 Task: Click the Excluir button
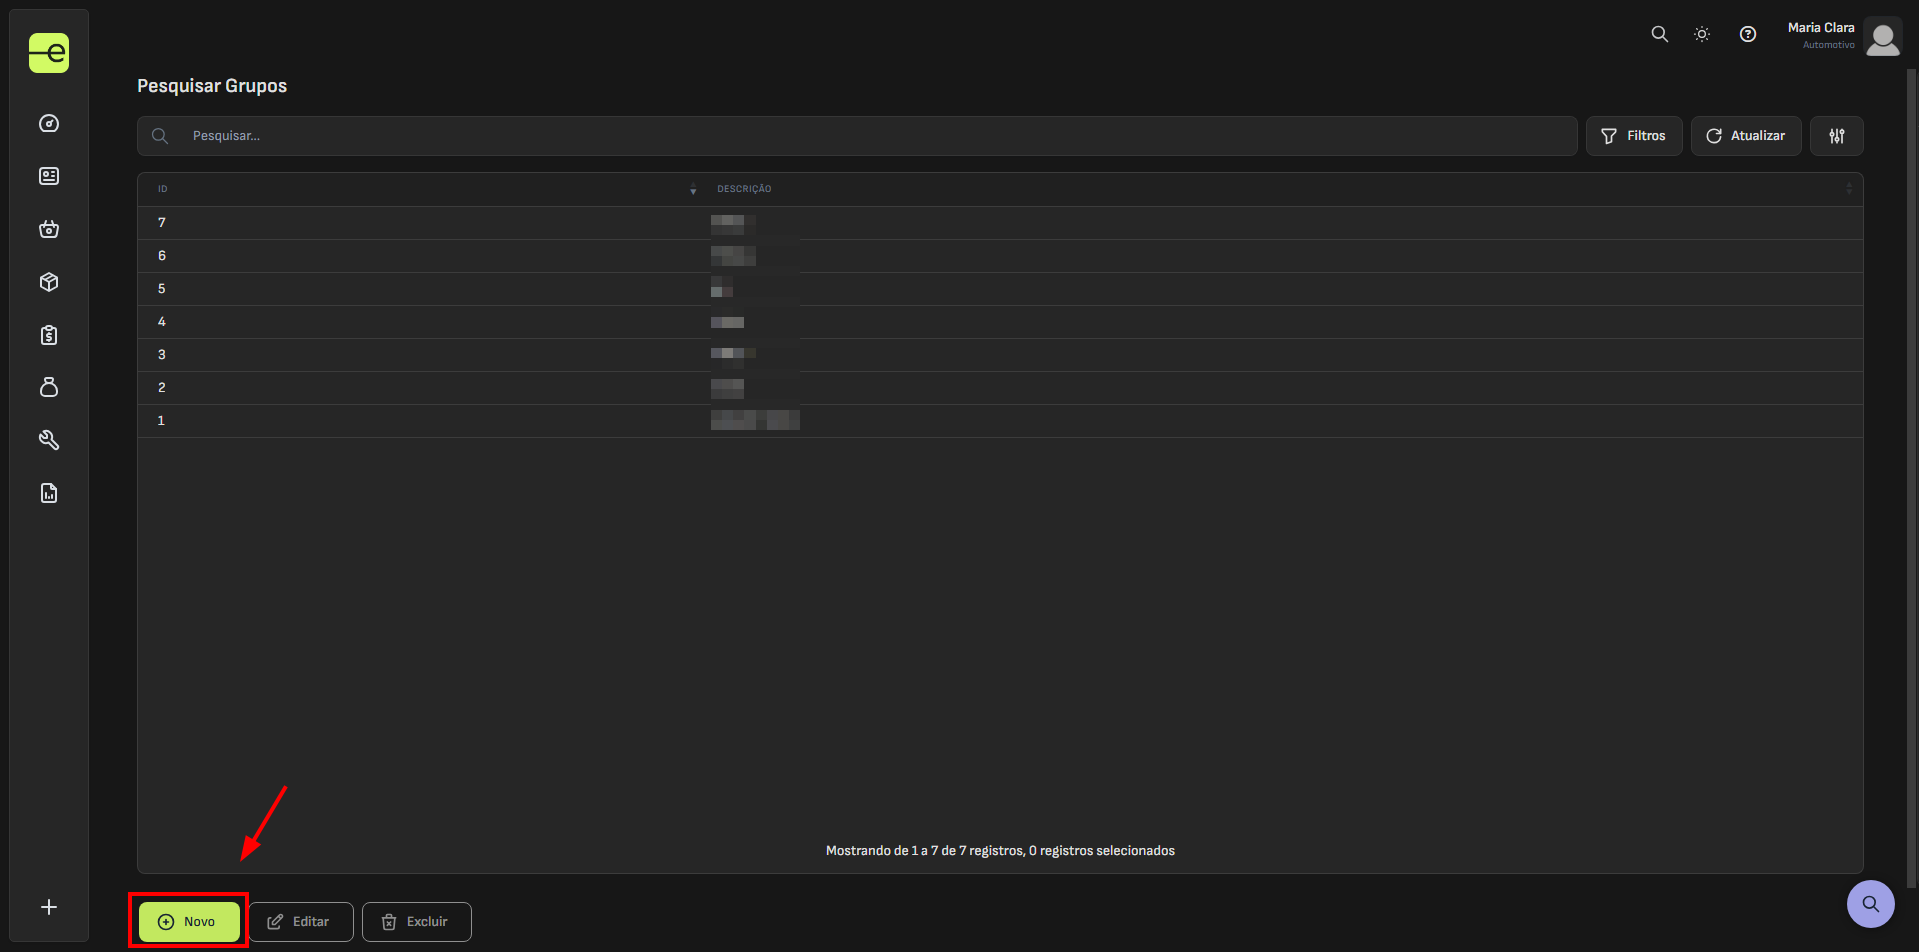417,922
